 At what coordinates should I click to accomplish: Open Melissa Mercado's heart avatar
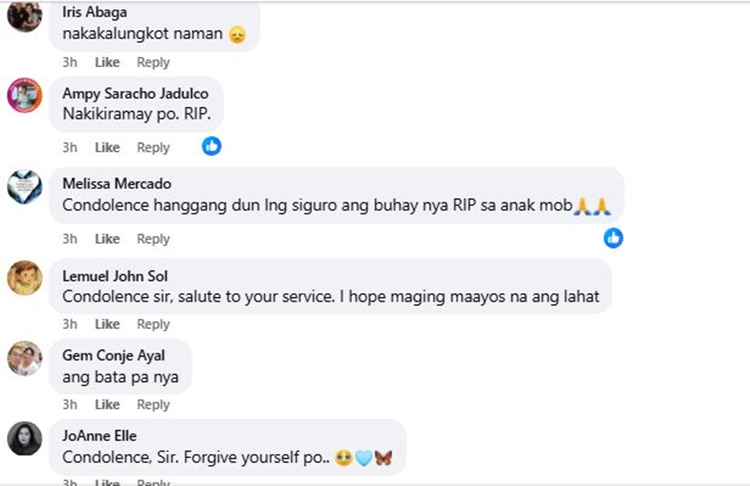coord(24,187)
